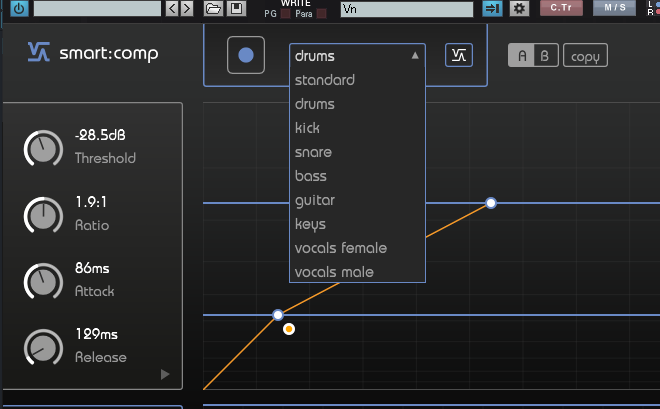Click the copy button
This screenshot has width=660, height=409.
point(585,55)
